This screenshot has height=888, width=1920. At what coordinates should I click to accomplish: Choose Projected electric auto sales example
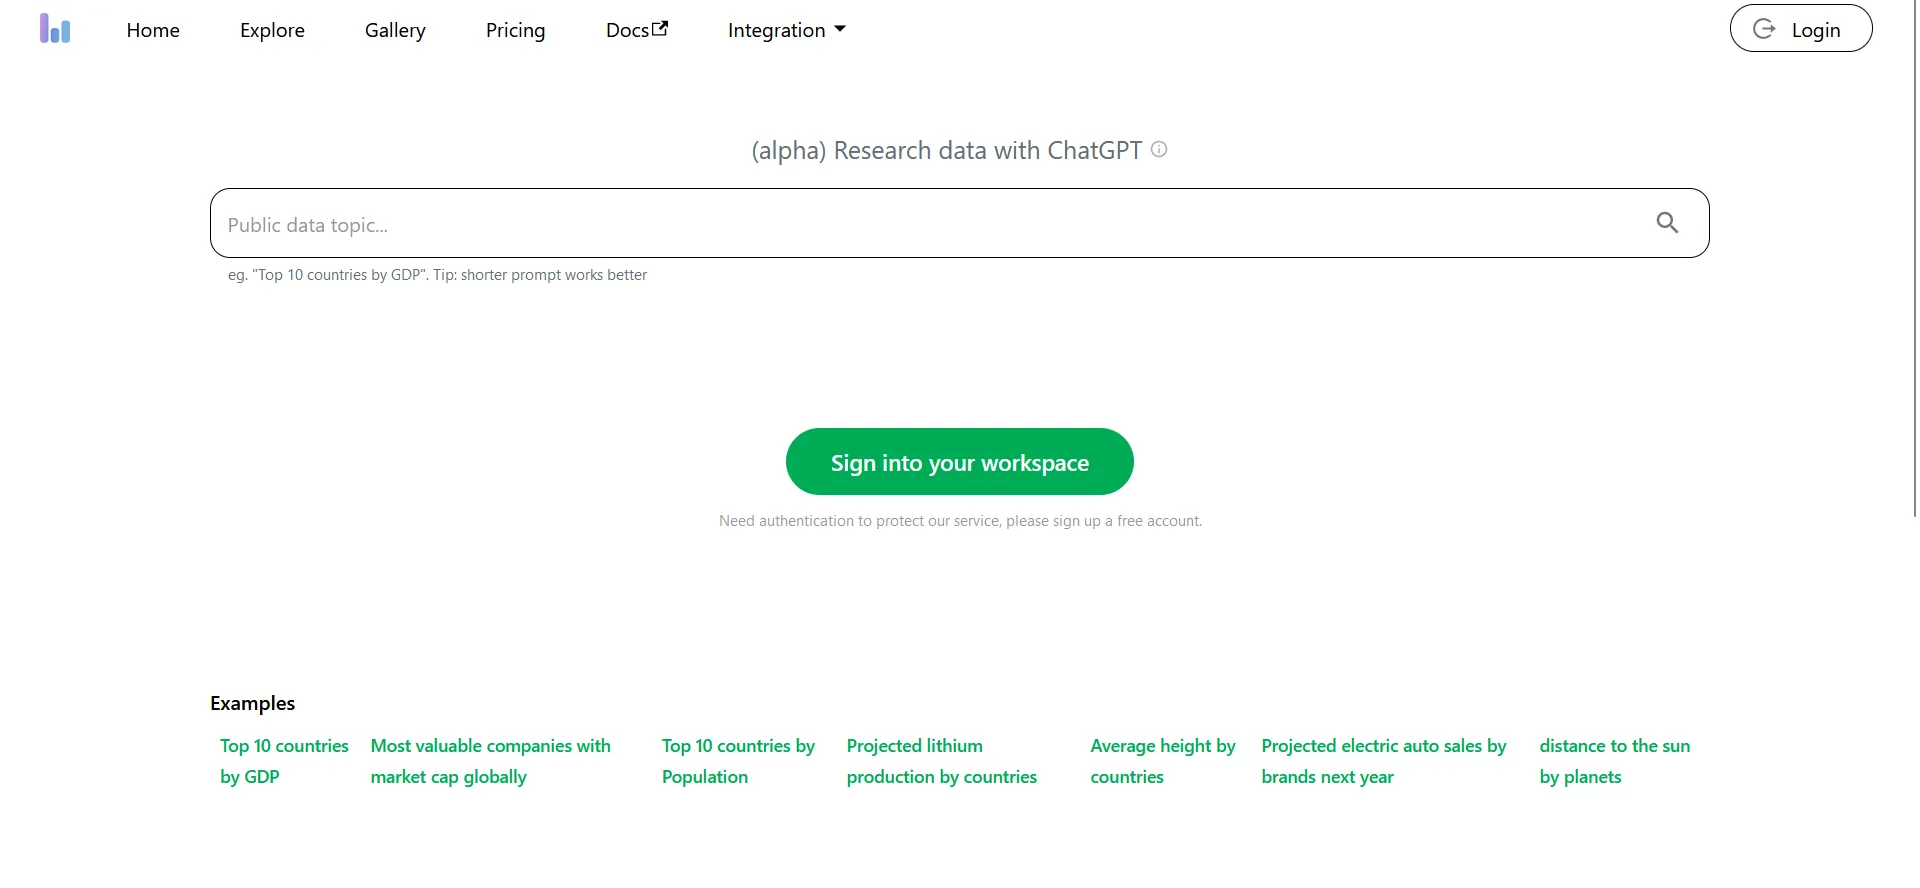[x=1383, y=761]
